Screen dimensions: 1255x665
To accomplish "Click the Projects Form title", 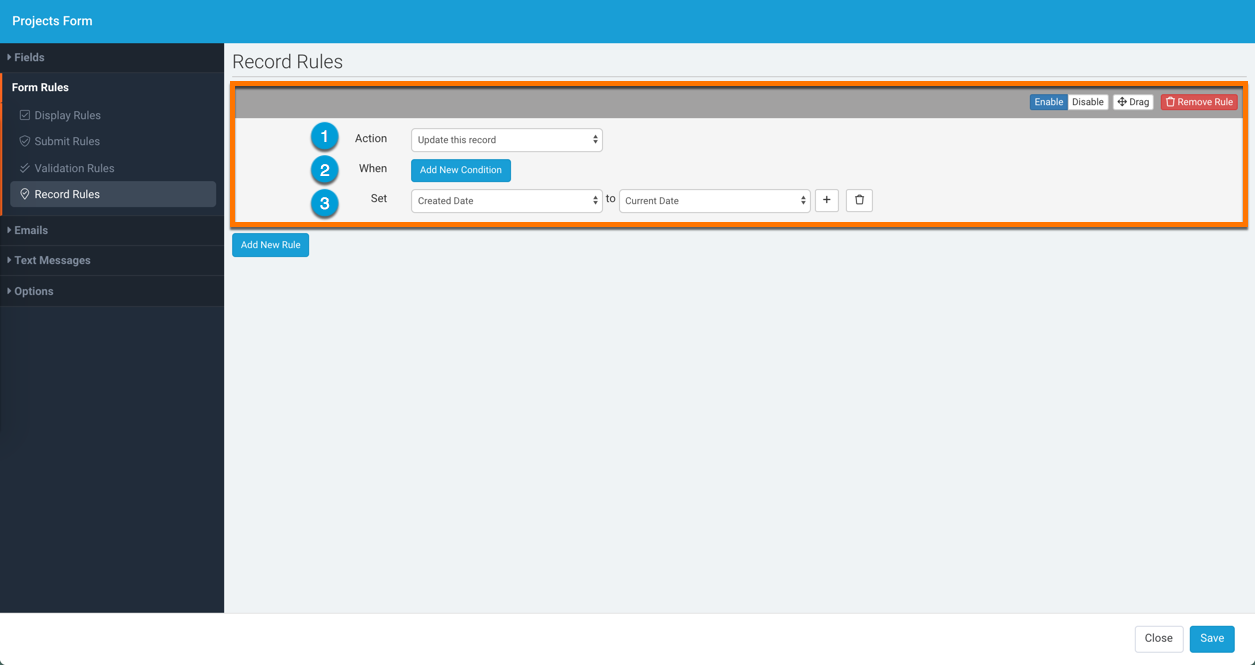I will click(x=52, y=21).
